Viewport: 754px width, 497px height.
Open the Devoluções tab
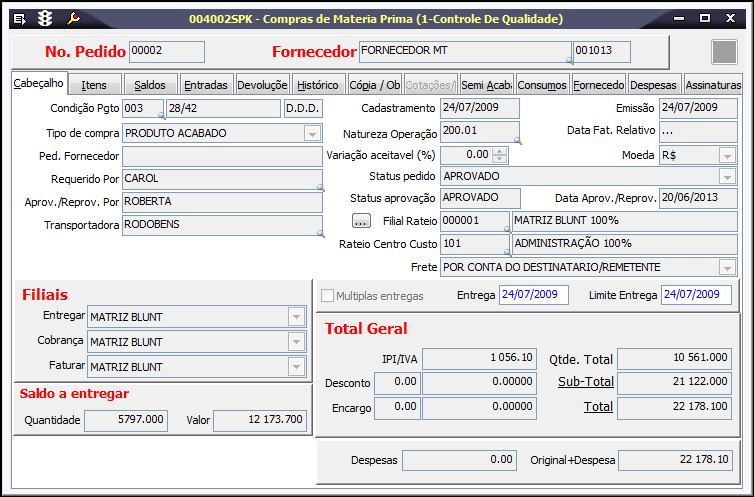tap(262, 85)
